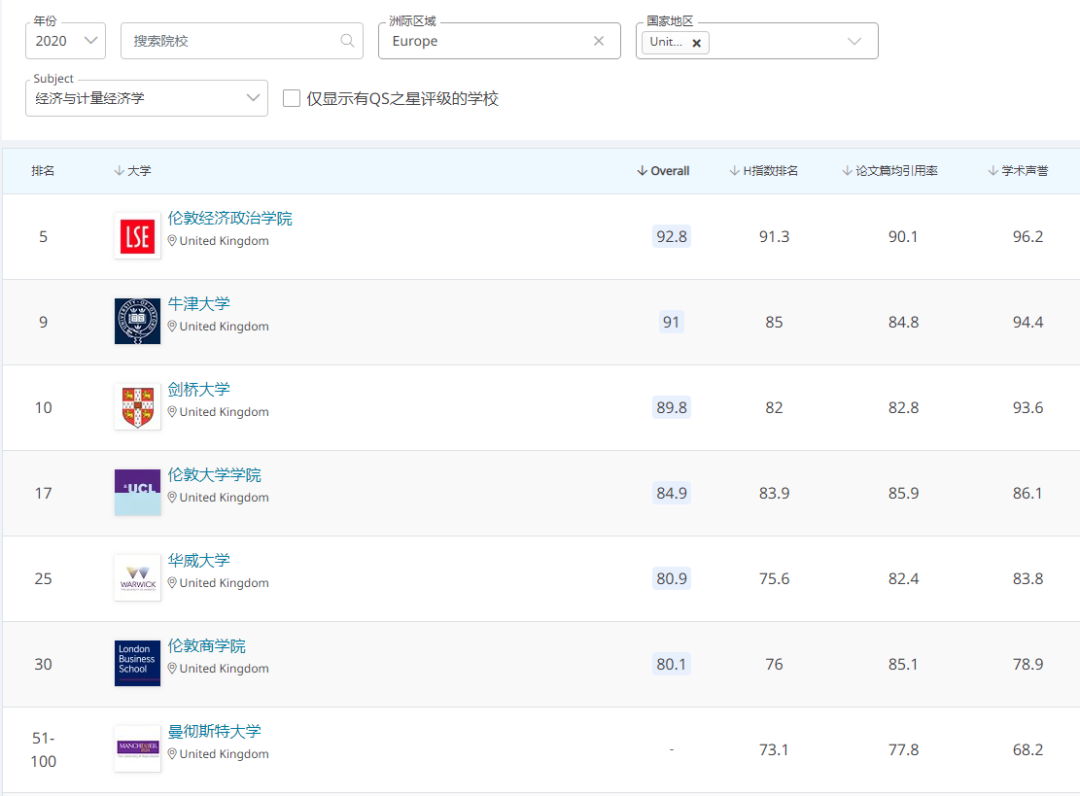Image resolution: width=1080 pixels, height=796 pixels.
Task: Click the London Business School logo
Action: point(137,663)
